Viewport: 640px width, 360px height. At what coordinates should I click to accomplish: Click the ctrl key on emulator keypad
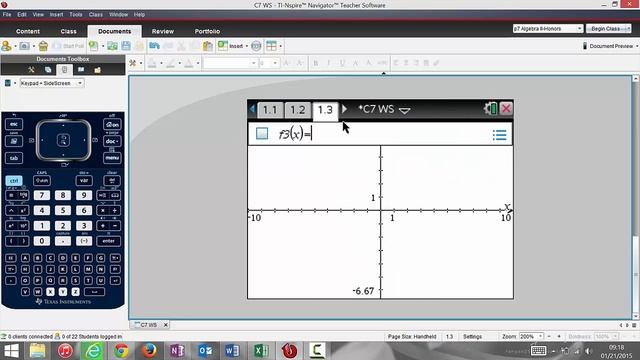coord(14,180)
